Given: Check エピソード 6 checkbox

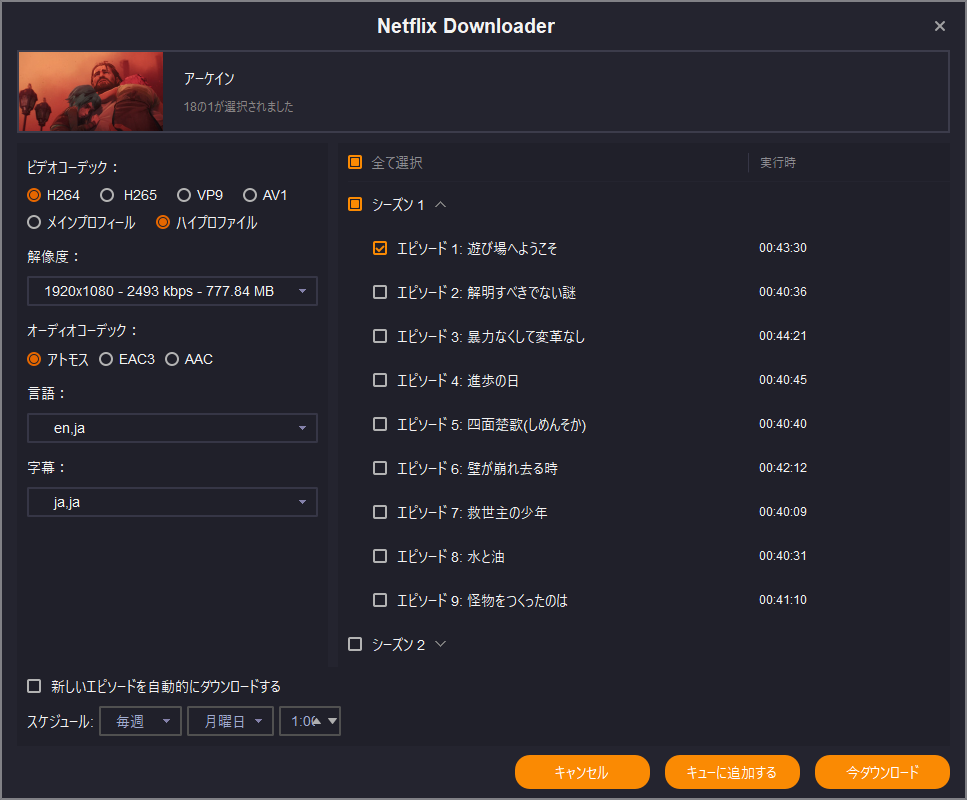Looking at the screenshot, I should 380,468.
